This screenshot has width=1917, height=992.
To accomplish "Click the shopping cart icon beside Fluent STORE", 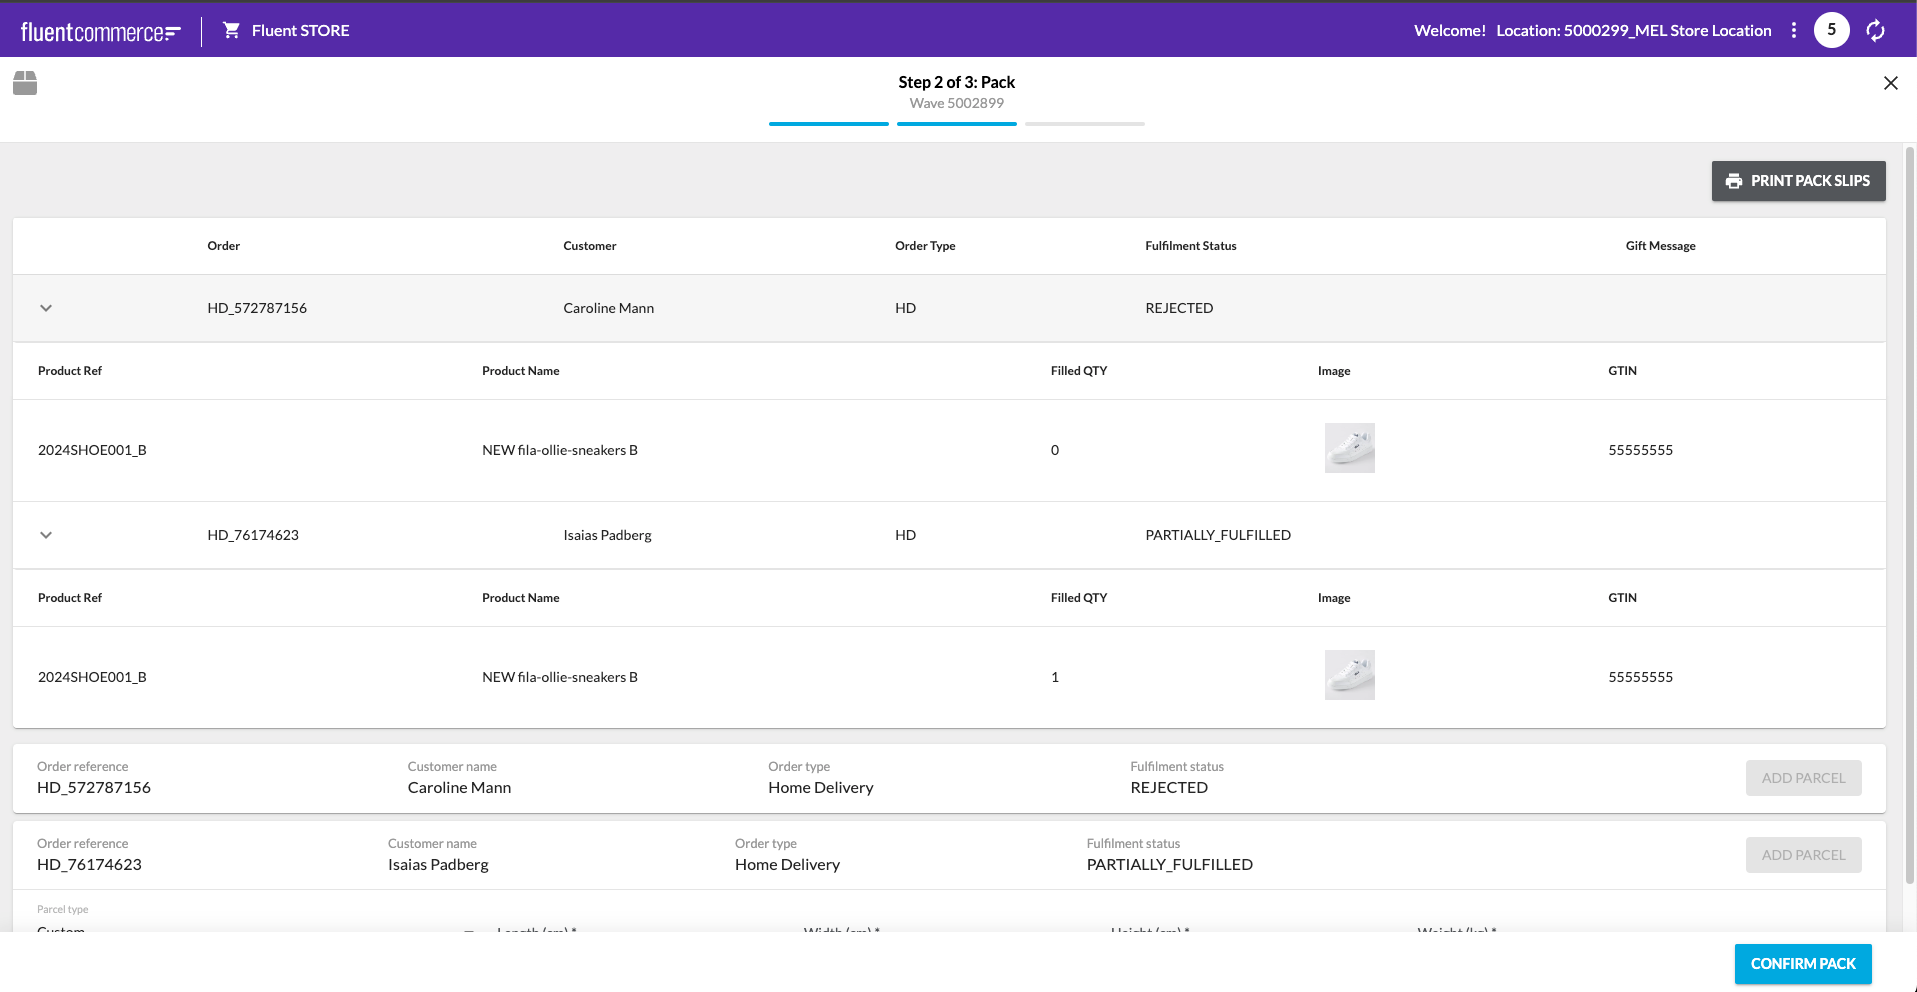I will 231,30.
